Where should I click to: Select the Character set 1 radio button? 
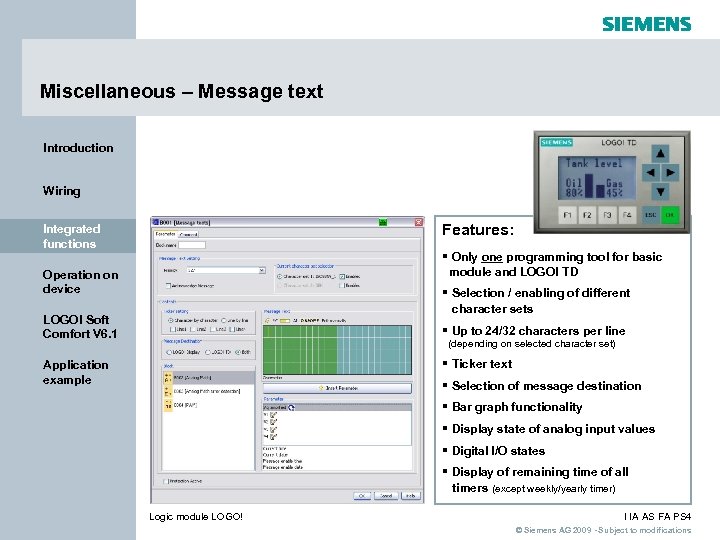pos(279,276)
